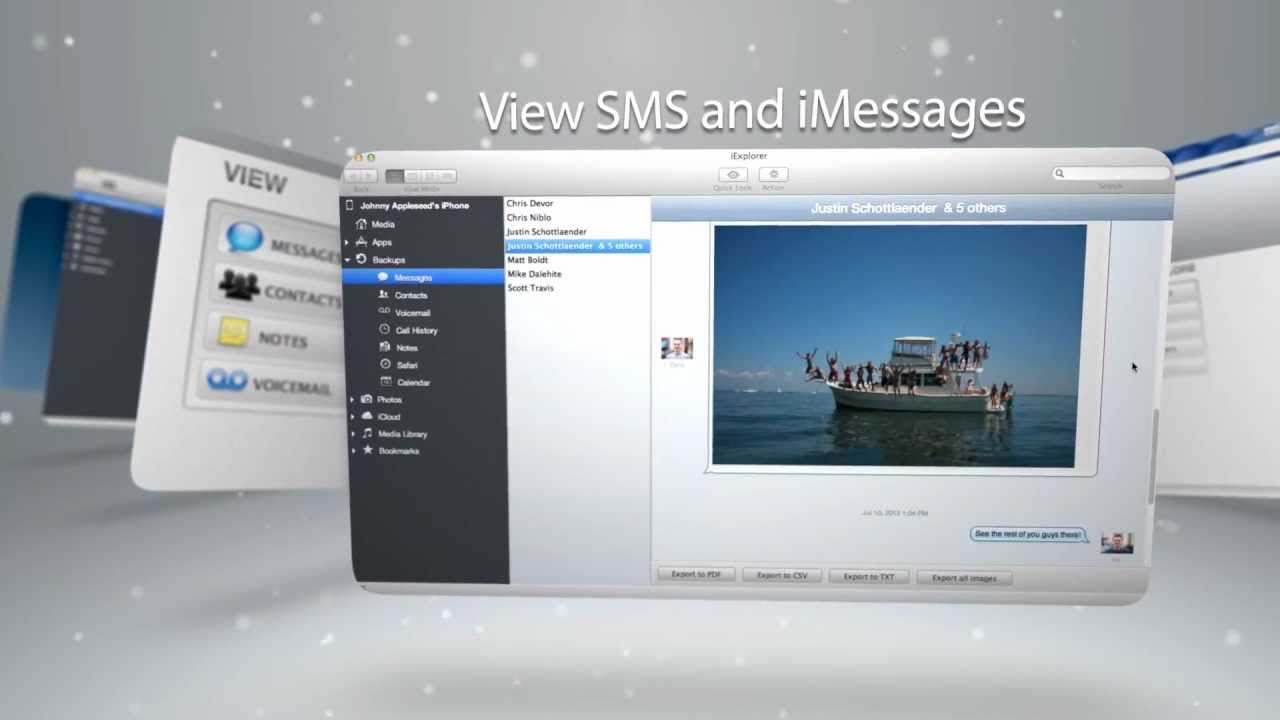Expand the iCloud disclosure triangle

pyautogui.click(x=352, y=416)
